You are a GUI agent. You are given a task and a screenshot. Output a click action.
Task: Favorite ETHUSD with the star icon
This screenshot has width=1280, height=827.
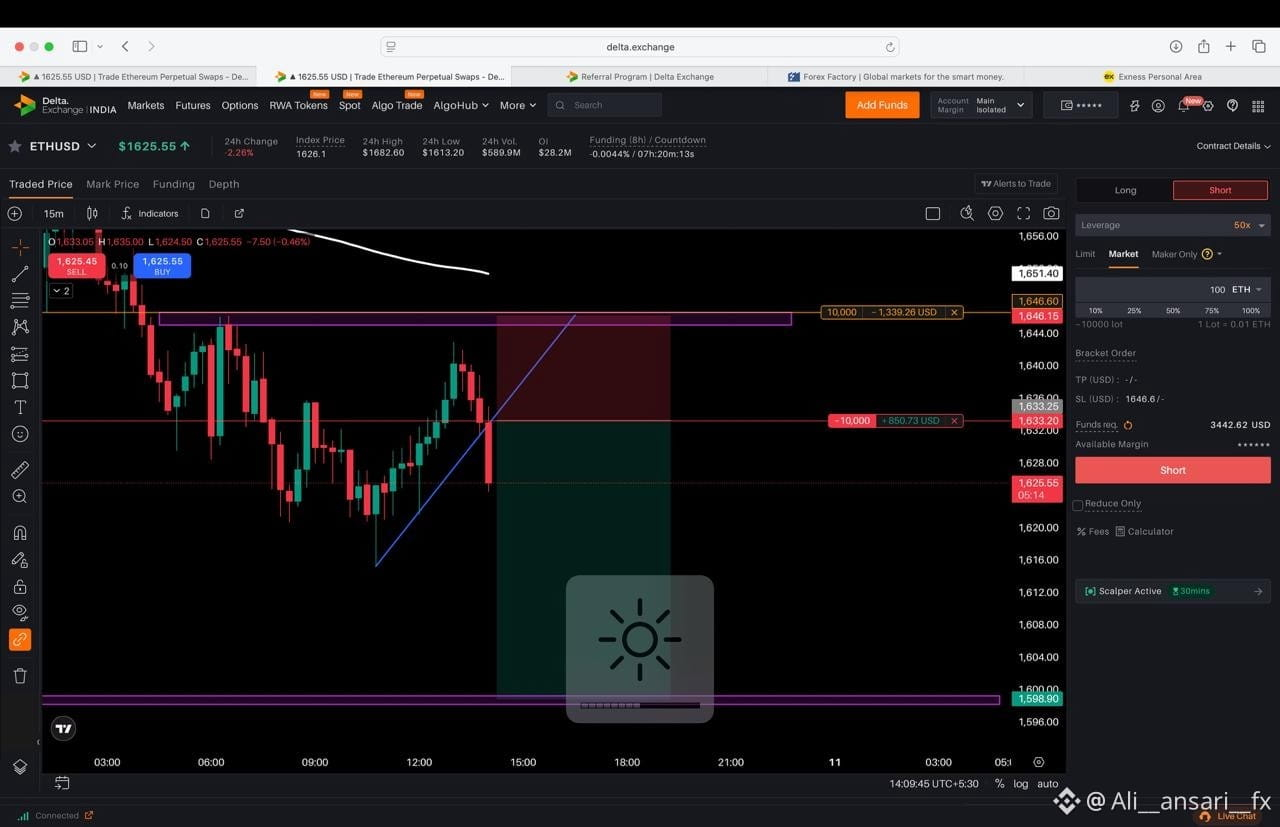[x=15, y=146]
